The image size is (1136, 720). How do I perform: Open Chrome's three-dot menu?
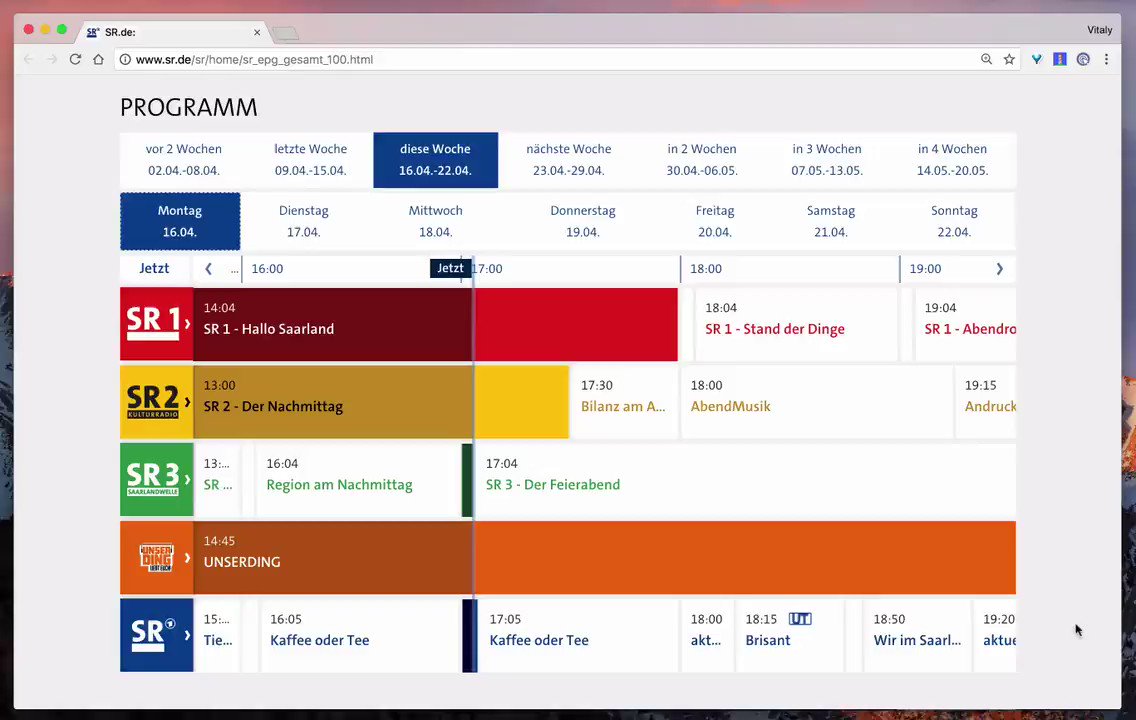(1106, 59)
